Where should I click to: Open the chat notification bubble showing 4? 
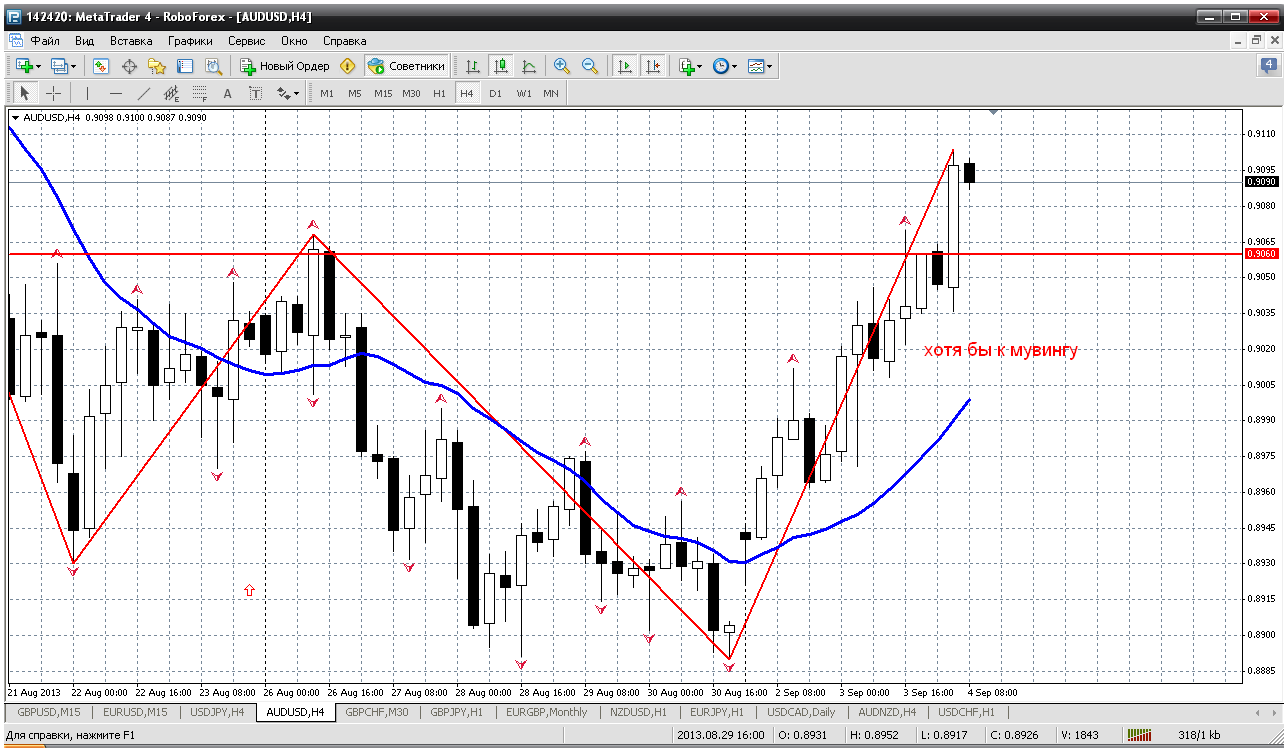pos(1268,66)
